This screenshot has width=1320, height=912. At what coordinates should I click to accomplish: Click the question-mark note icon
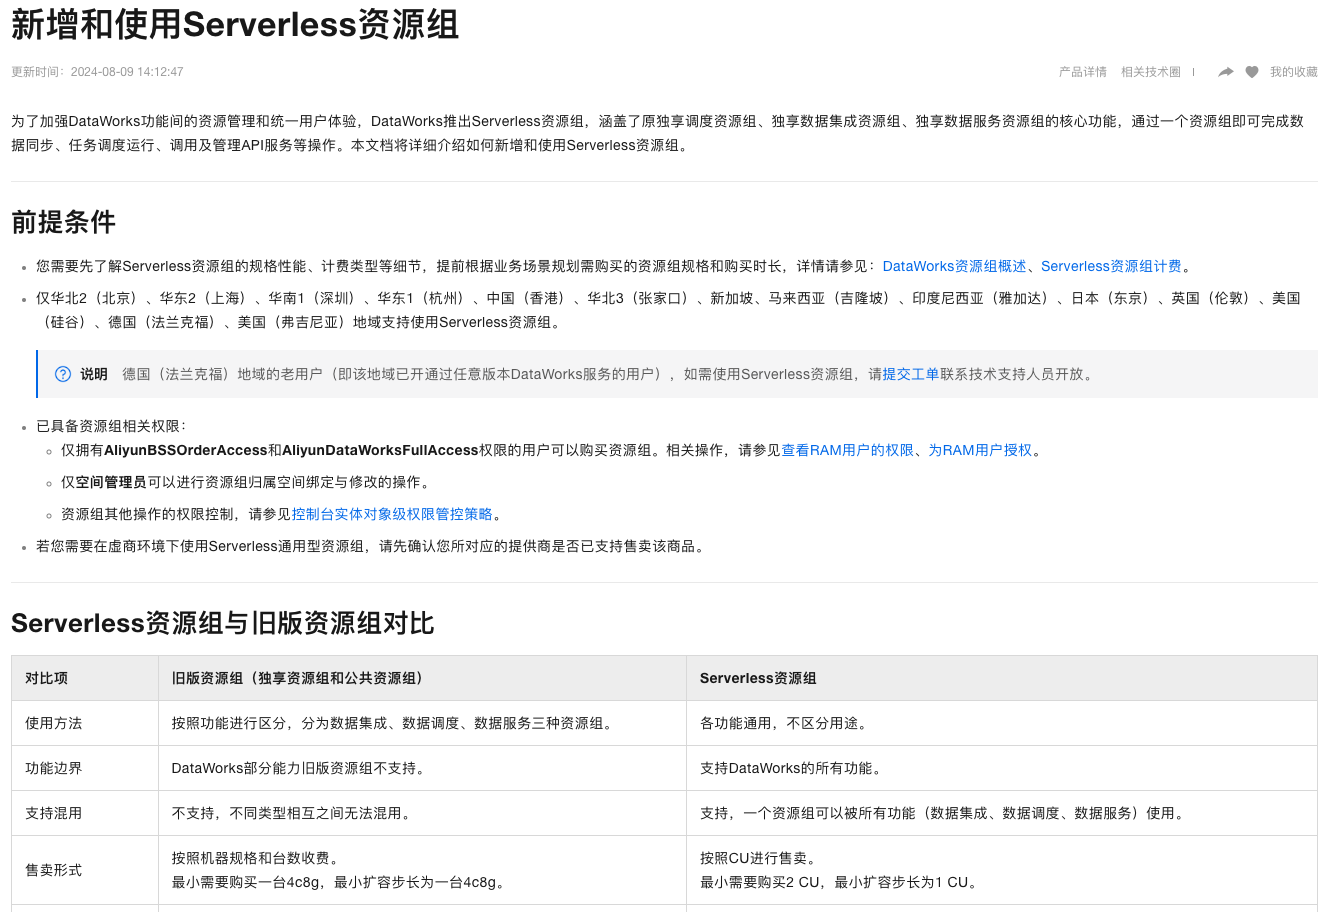63,374
